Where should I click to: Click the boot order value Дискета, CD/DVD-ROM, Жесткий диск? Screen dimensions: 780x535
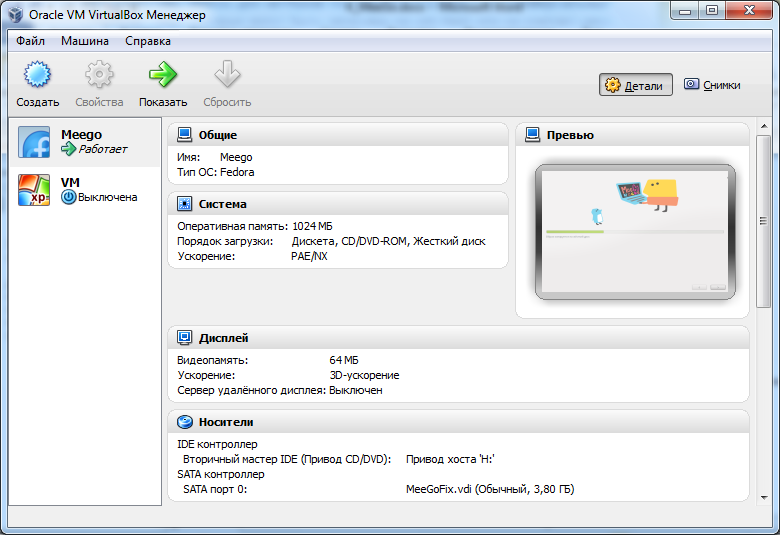pyautogui.click(x=389, y=241)
